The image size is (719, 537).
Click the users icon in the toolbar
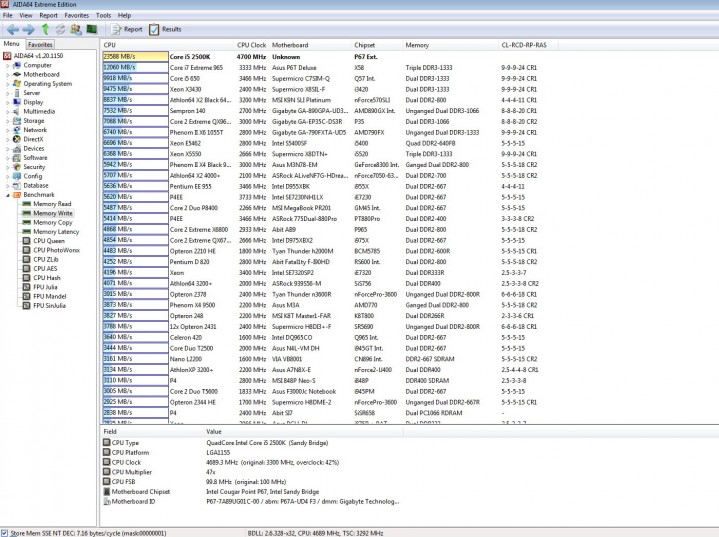pos(76,29)
